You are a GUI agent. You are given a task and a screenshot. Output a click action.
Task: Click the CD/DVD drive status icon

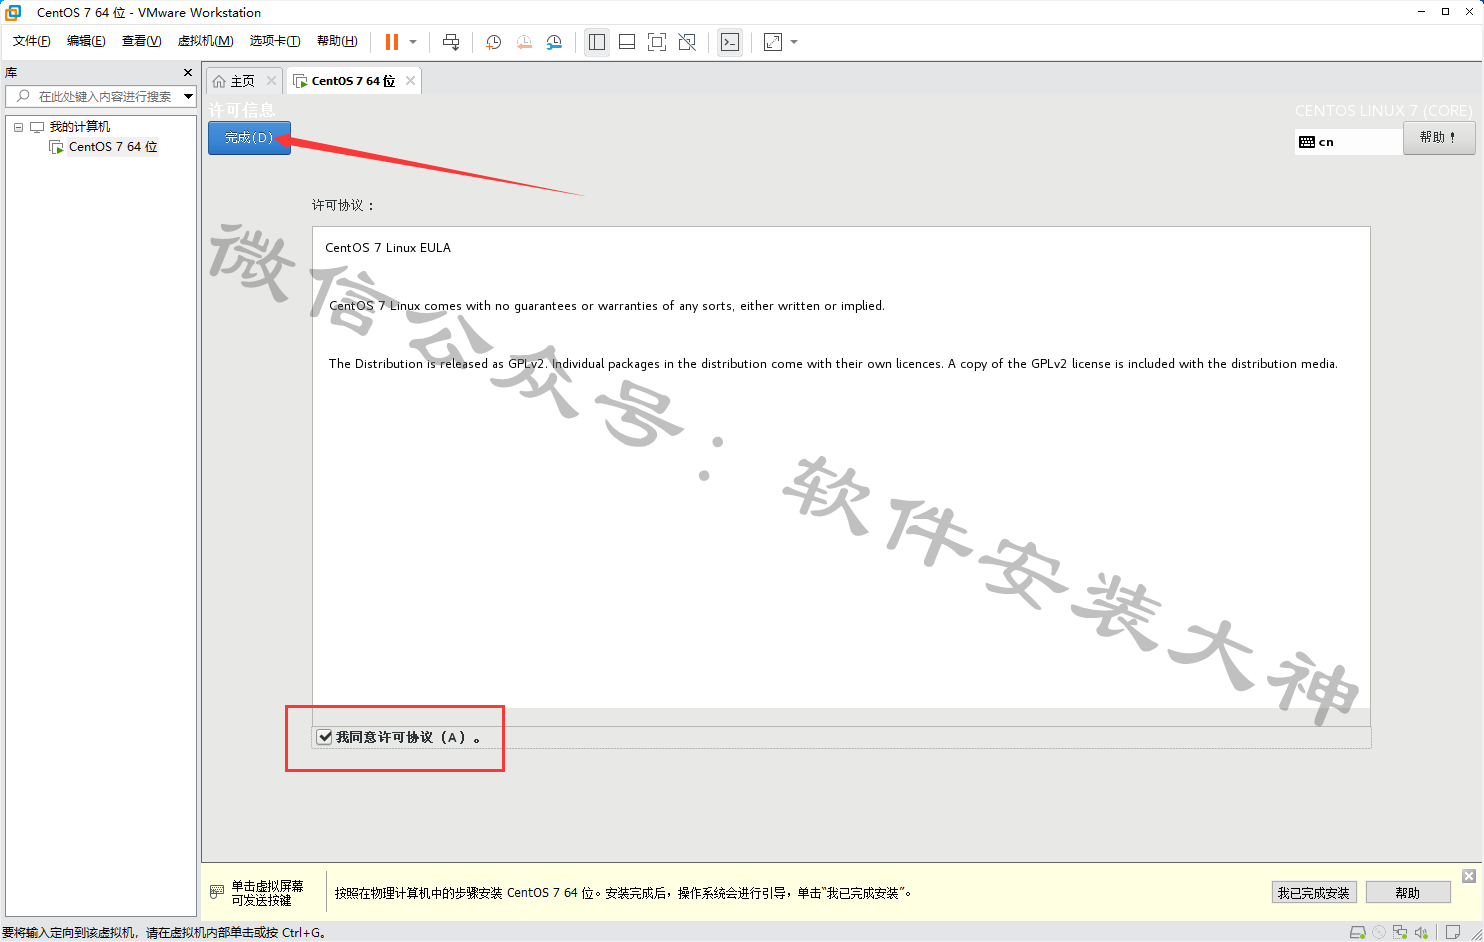[1379, 932]
